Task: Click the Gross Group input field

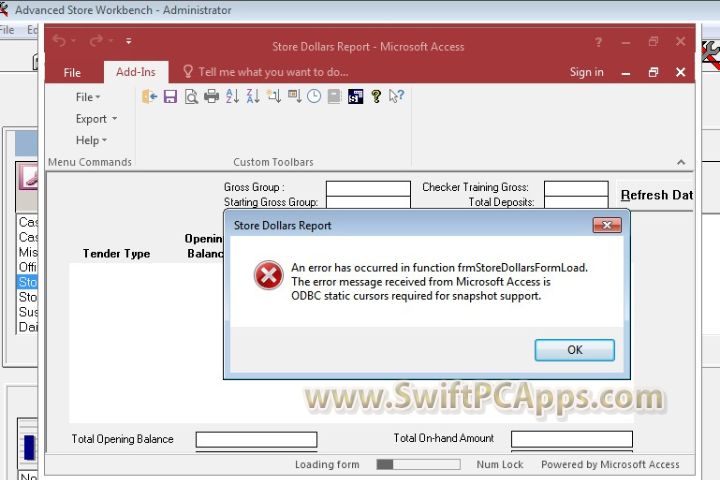Action: click(x=368, y=188)
